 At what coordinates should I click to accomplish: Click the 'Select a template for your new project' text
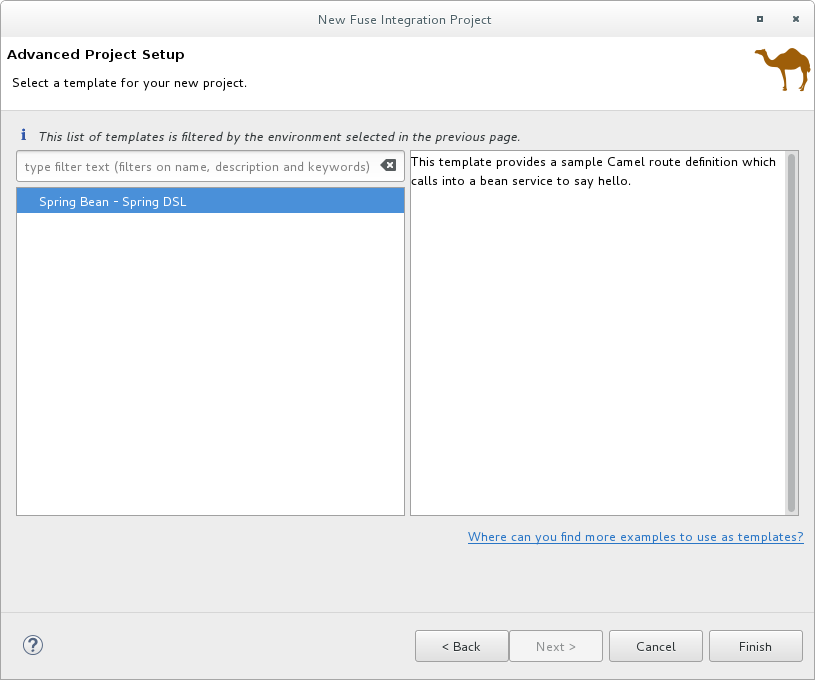(x=129, y=83)
